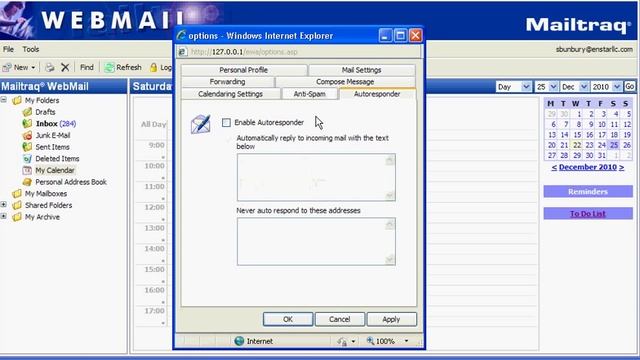The image size is (640, 360).
Task: Click the 12:00 time slot label
Action: (155, 207)
